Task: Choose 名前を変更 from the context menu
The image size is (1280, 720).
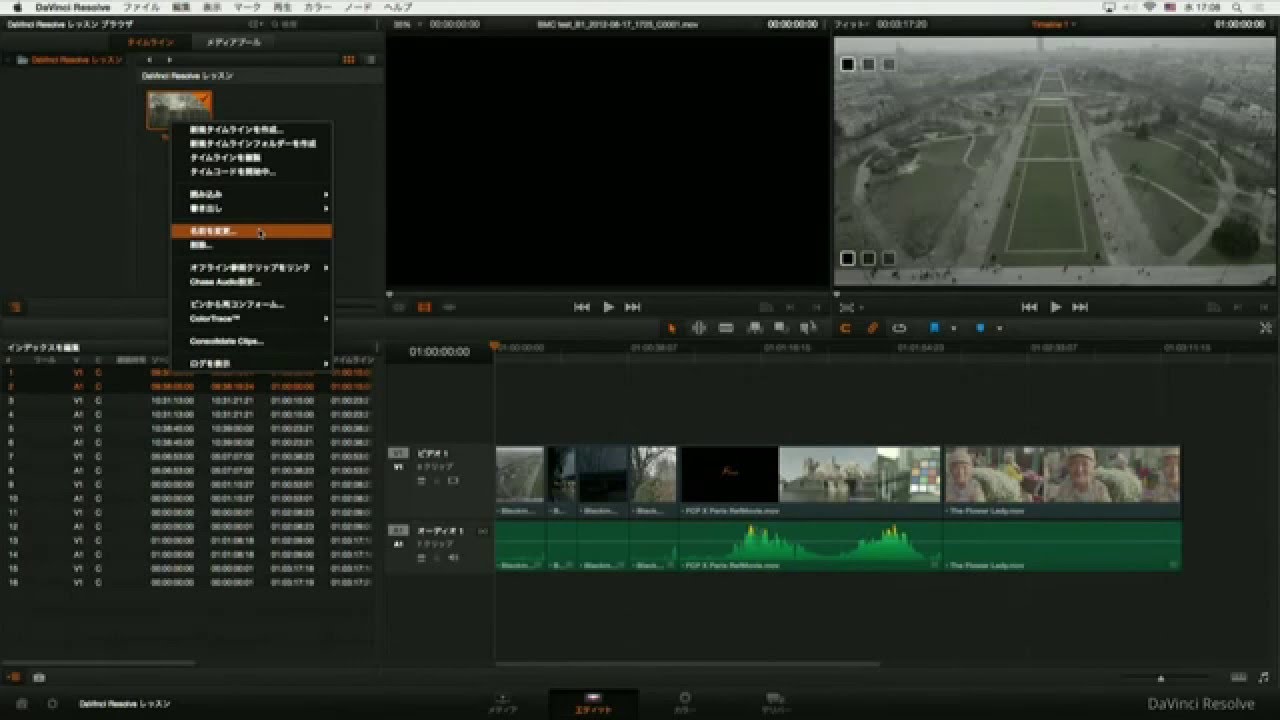Action: [x=252, y=231]
